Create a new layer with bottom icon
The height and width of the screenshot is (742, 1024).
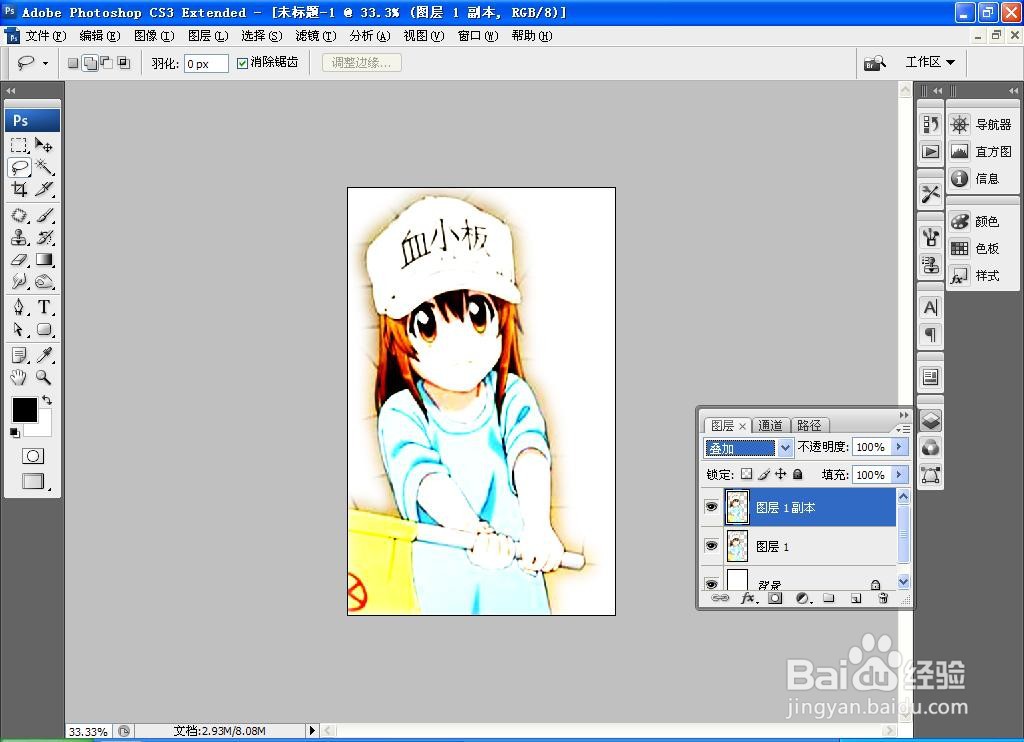point(856,598)
